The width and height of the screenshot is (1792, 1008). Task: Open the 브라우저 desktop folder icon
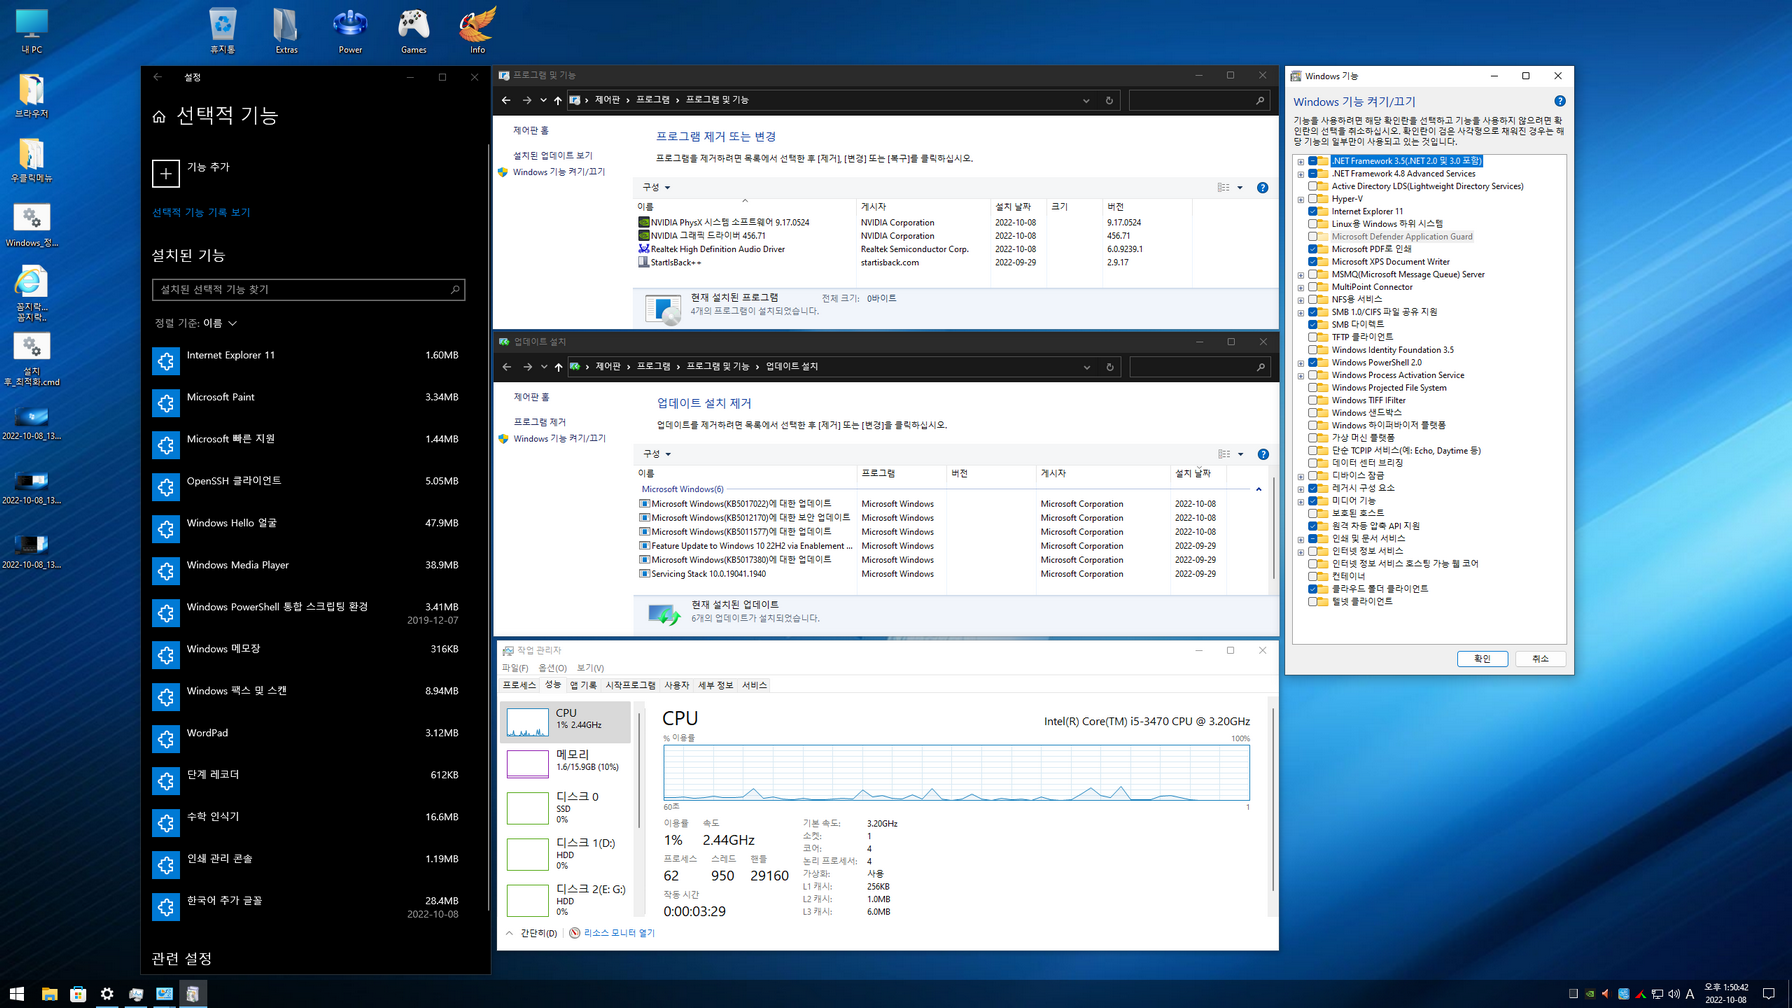[31, 95]
